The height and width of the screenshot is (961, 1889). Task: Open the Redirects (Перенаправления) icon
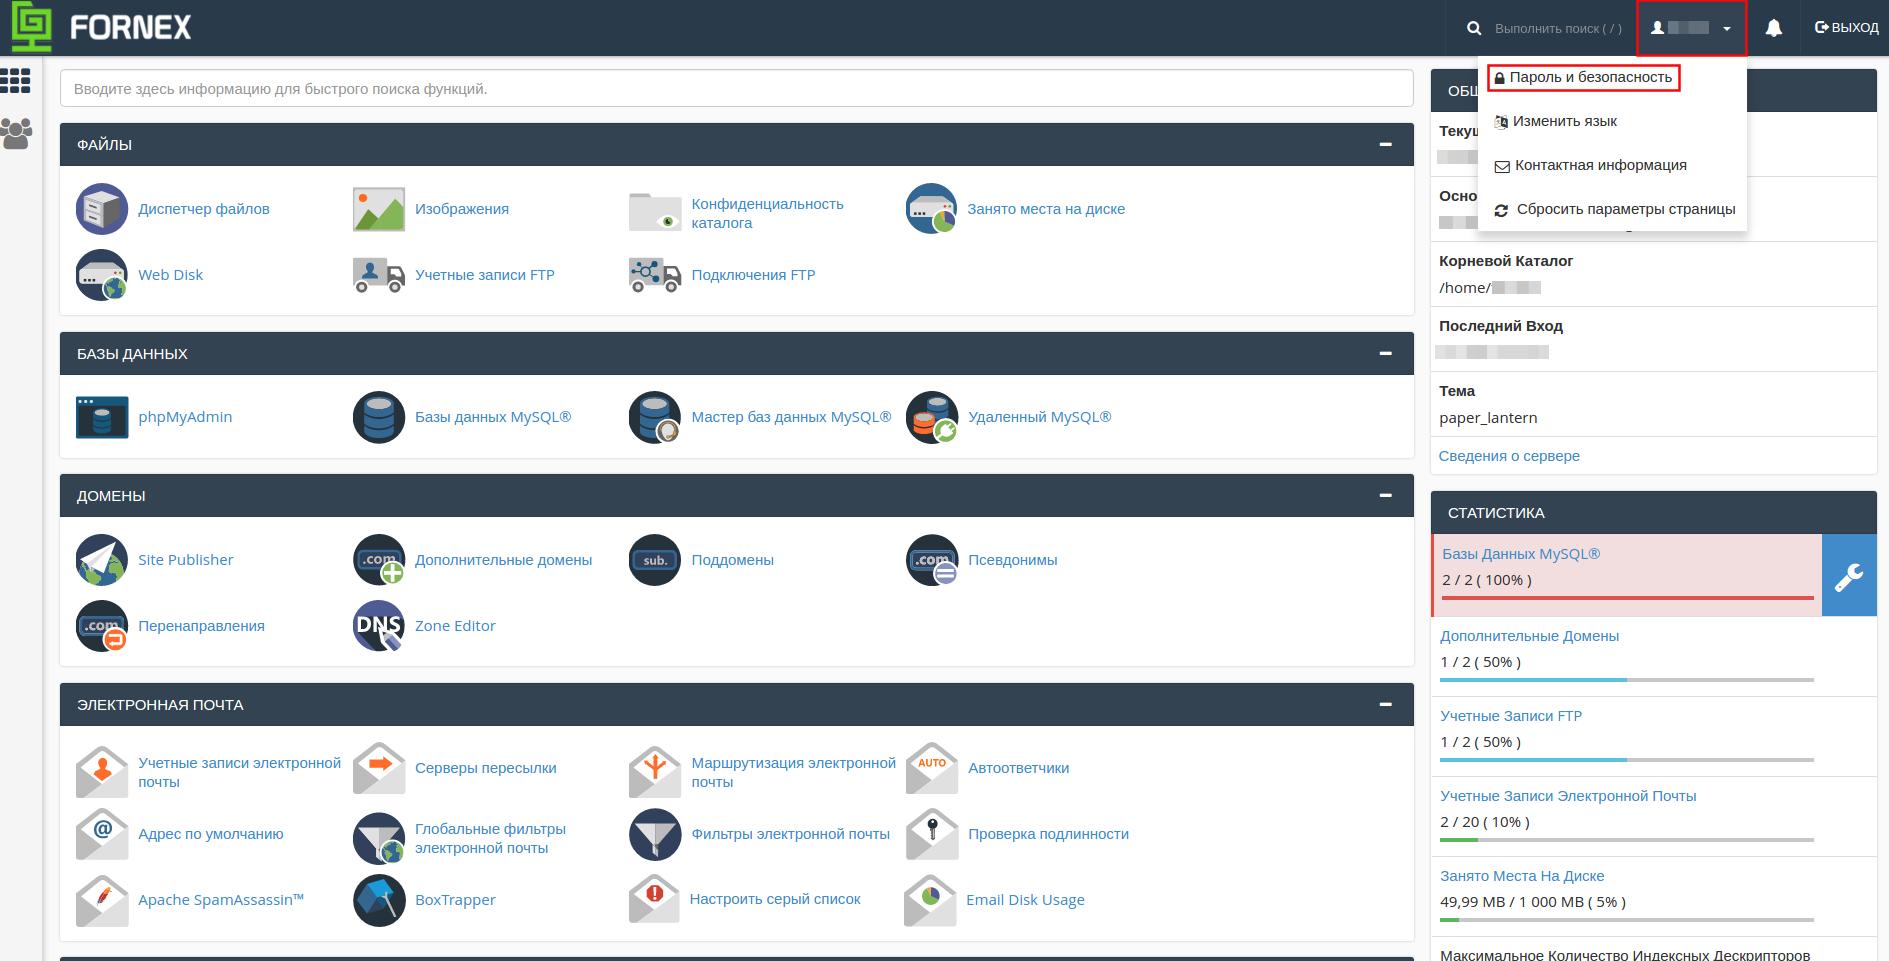pyautogui.click(x=102, y=626)
